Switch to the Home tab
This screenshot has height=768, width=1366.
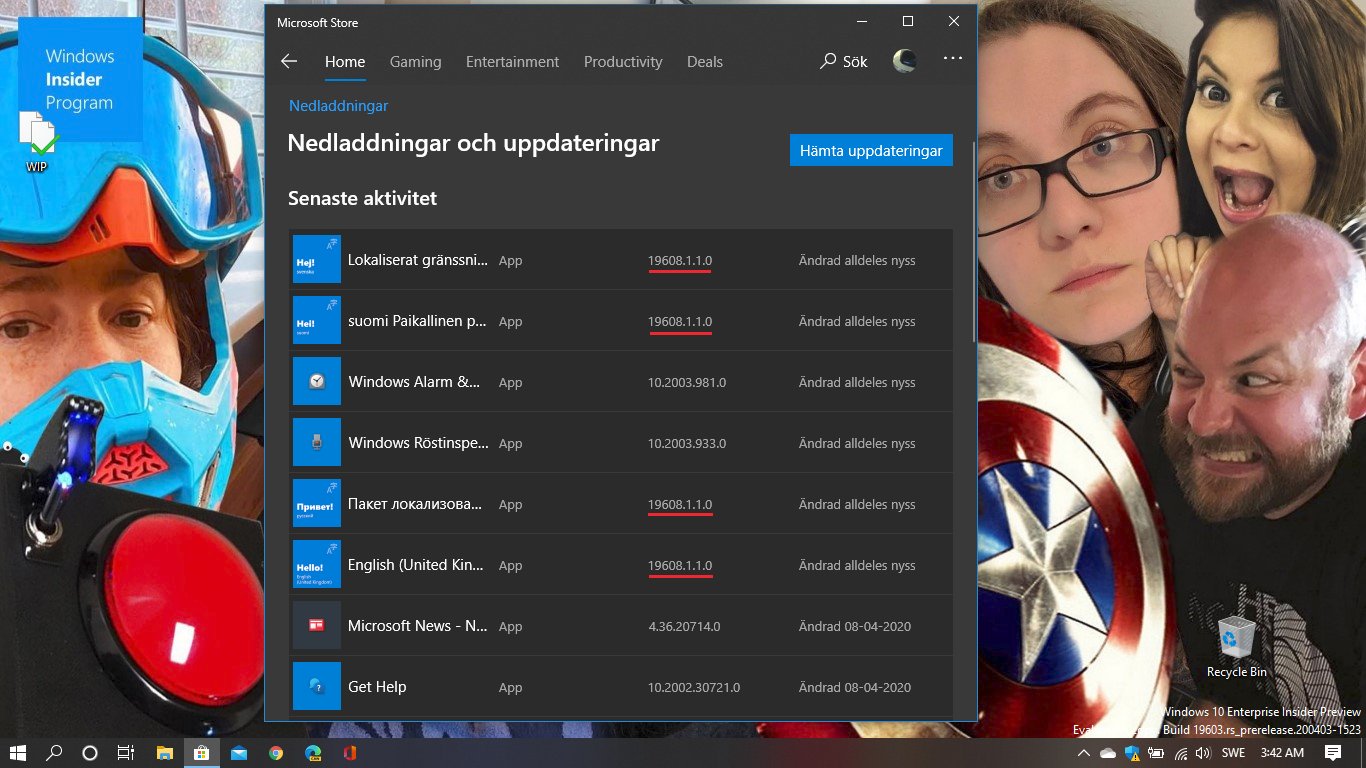click(345, 61)
